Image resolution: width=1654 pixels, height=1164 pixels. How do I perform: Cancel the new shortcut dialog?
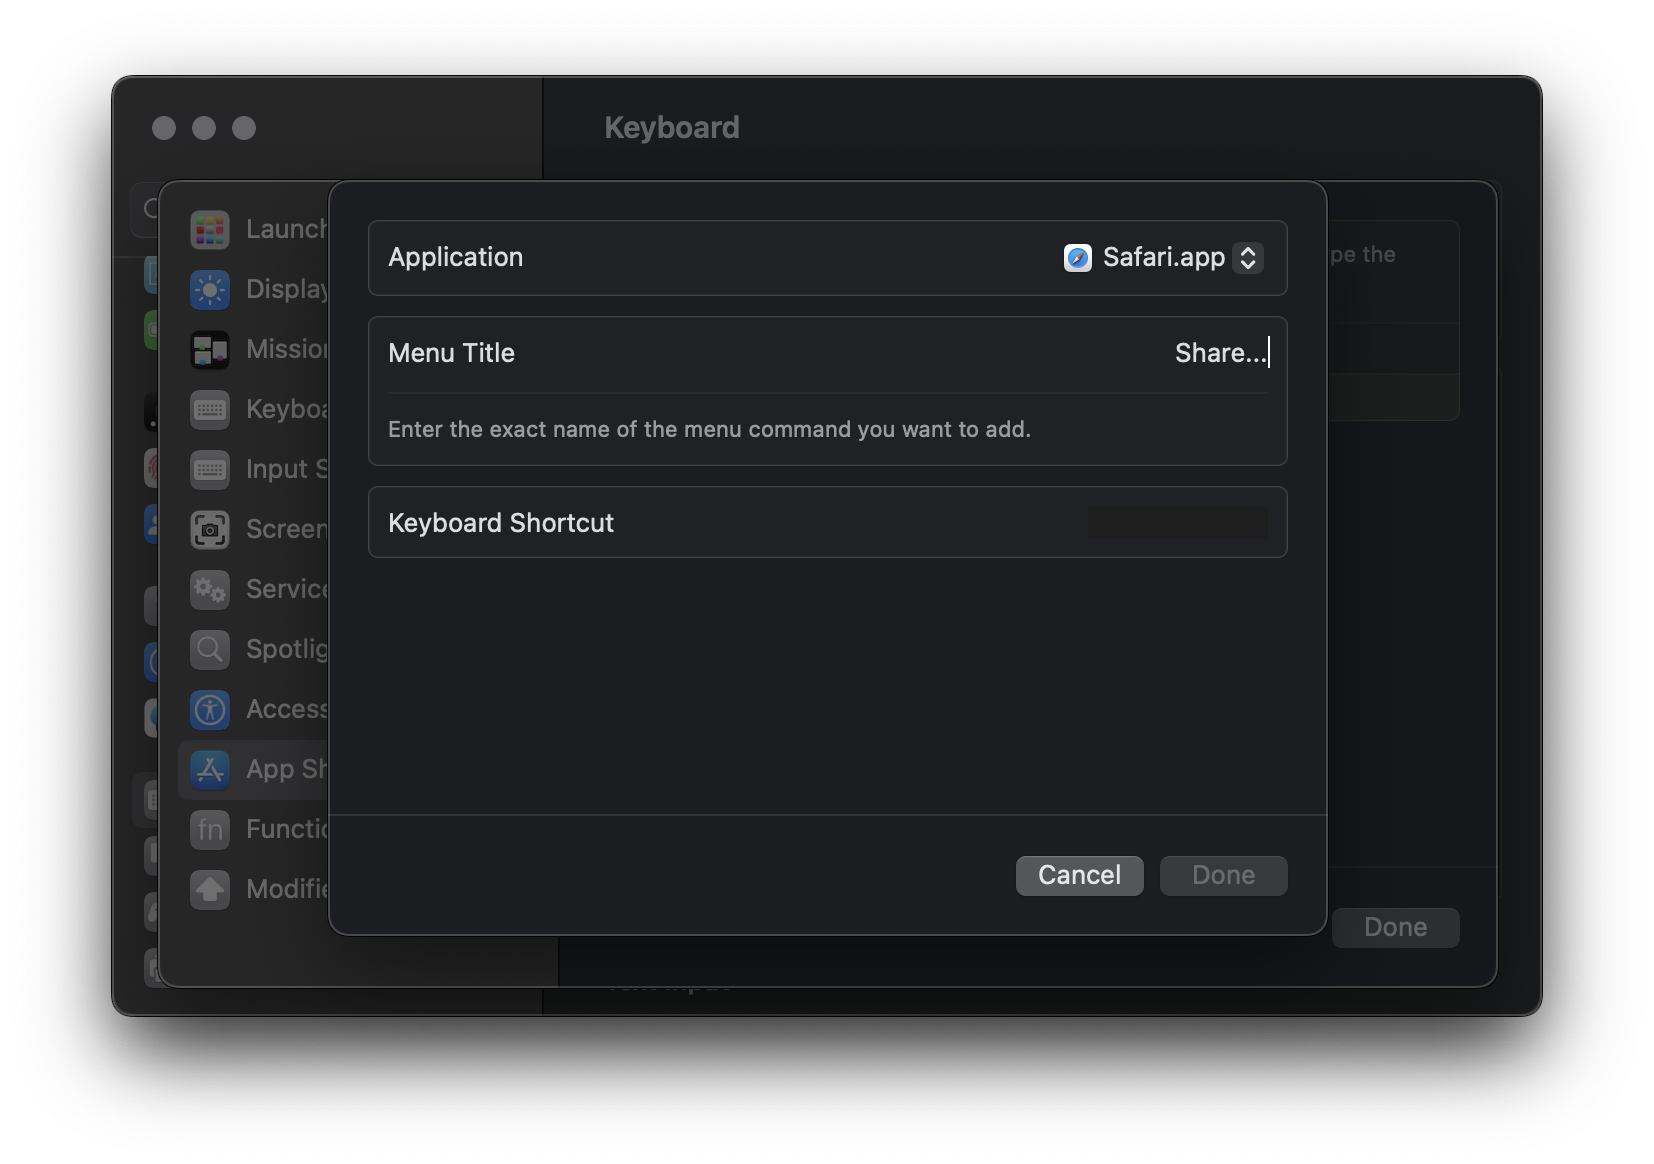1079,876
